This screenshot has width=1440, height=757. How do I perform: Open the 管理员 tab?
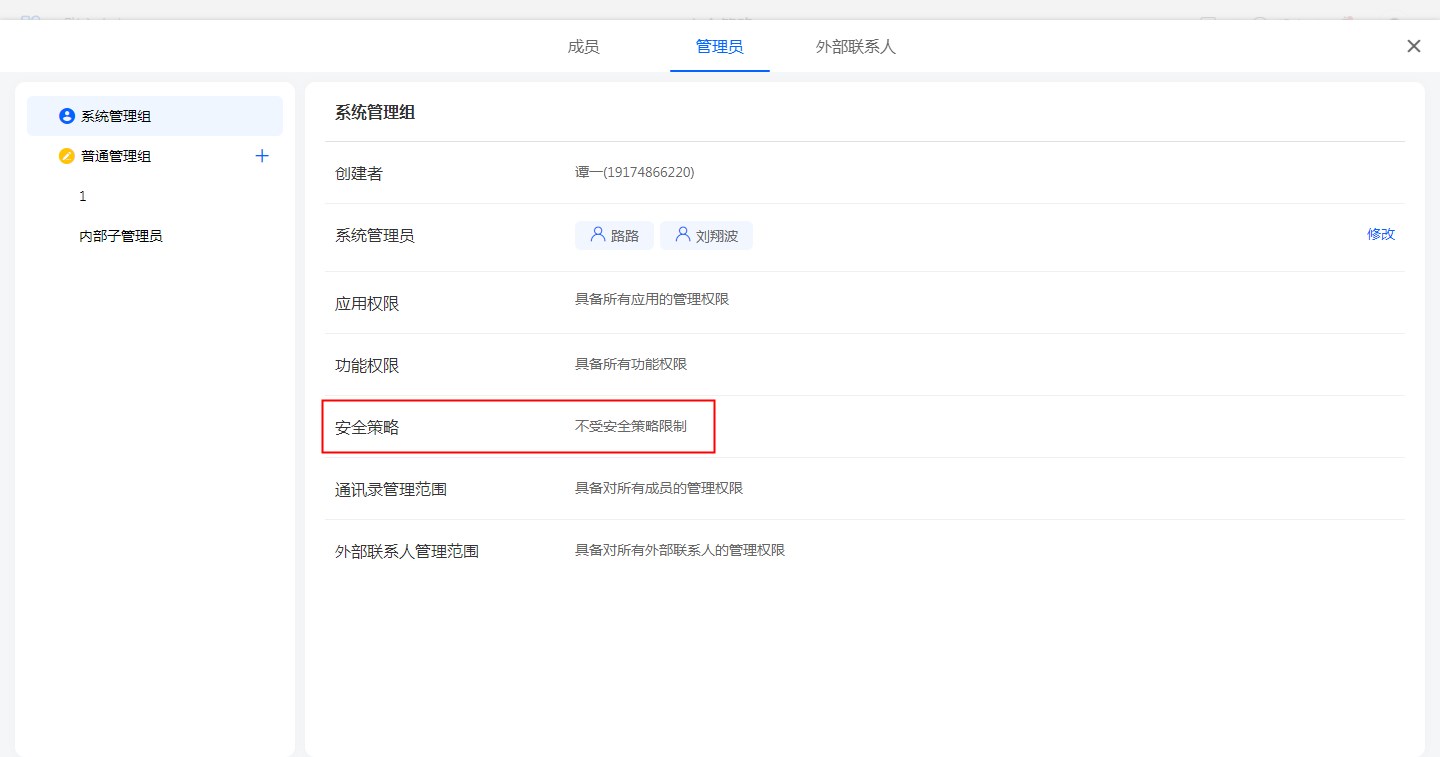[x=719, y=47]
